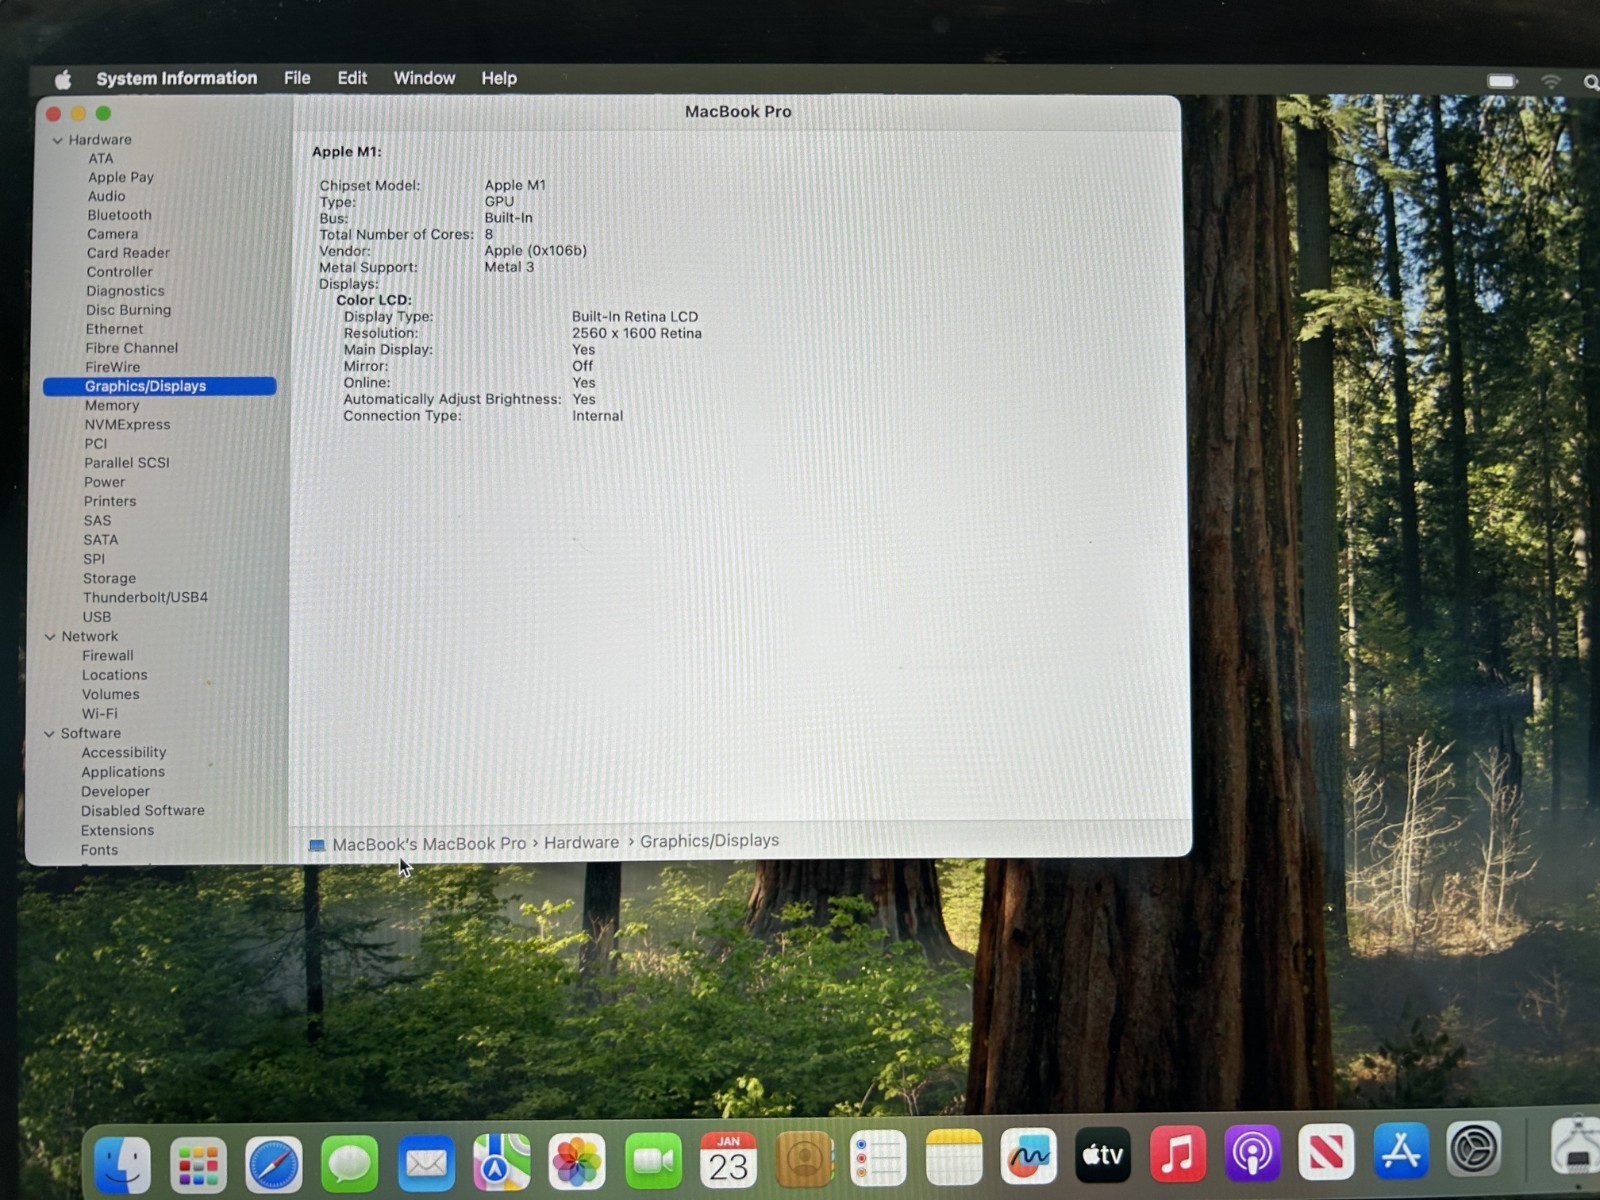This screenshot has width=1600, height=1200.
Task: Show Storage information in the sidebar
Action: point(109,578)
